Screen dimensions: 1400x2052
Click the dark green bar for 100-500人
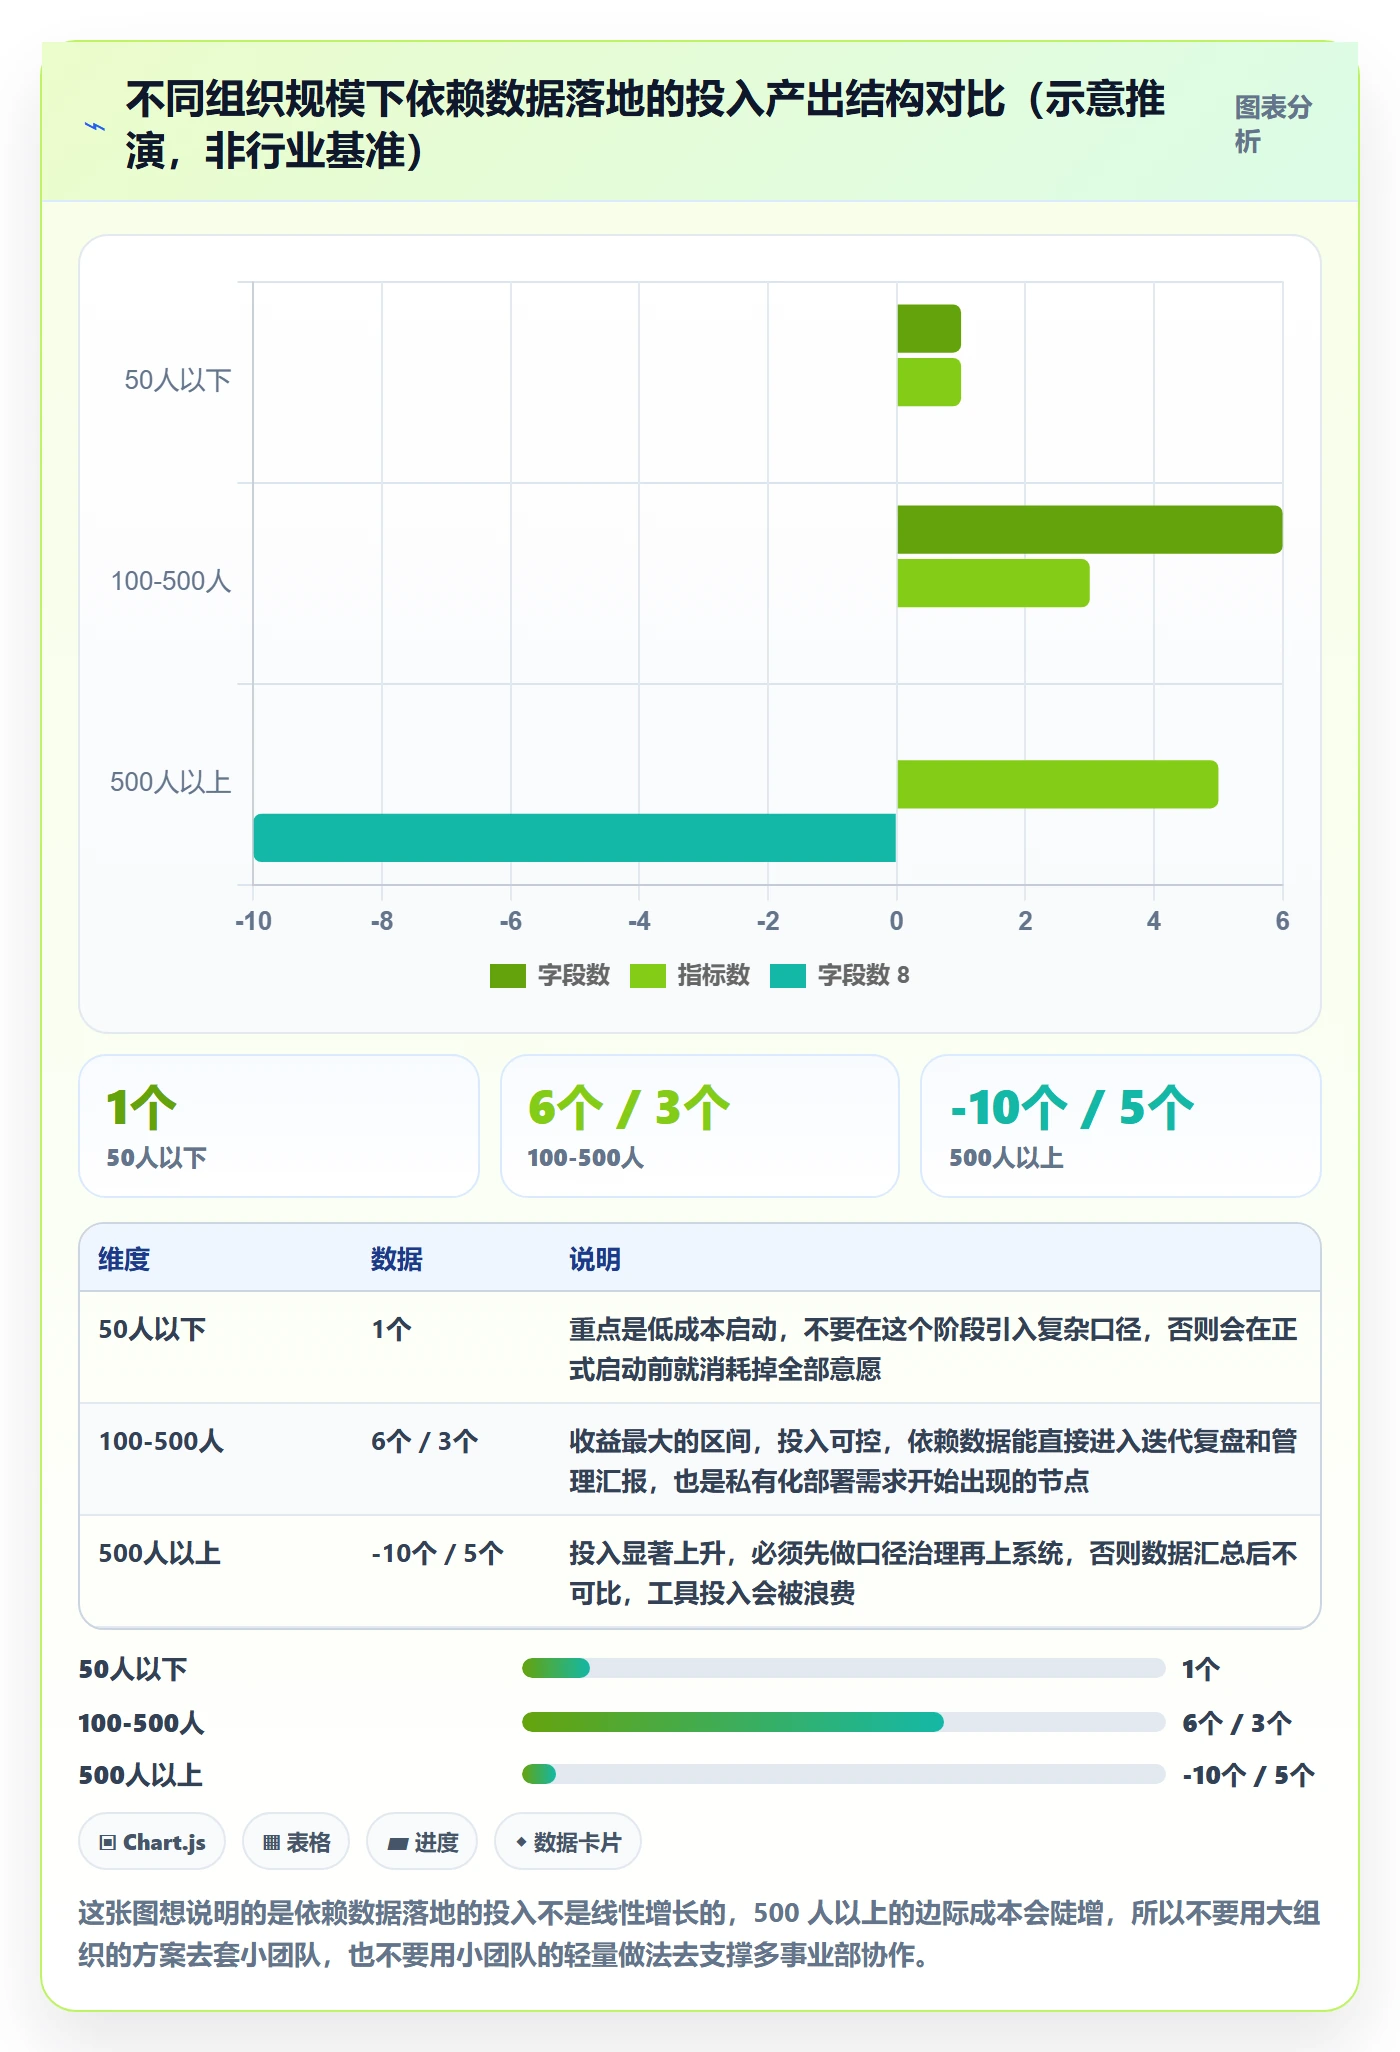(x=1090, y=530)
